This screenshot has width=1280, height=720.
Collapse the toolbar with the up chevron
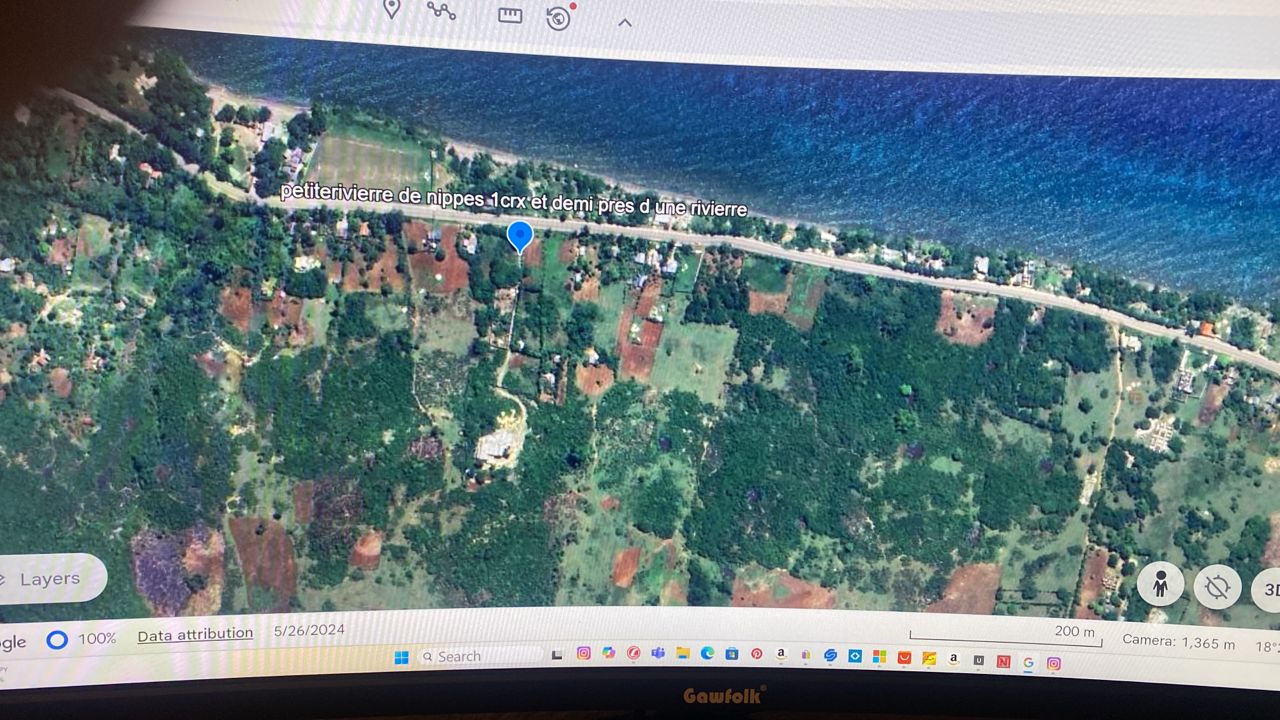(625, 22)
